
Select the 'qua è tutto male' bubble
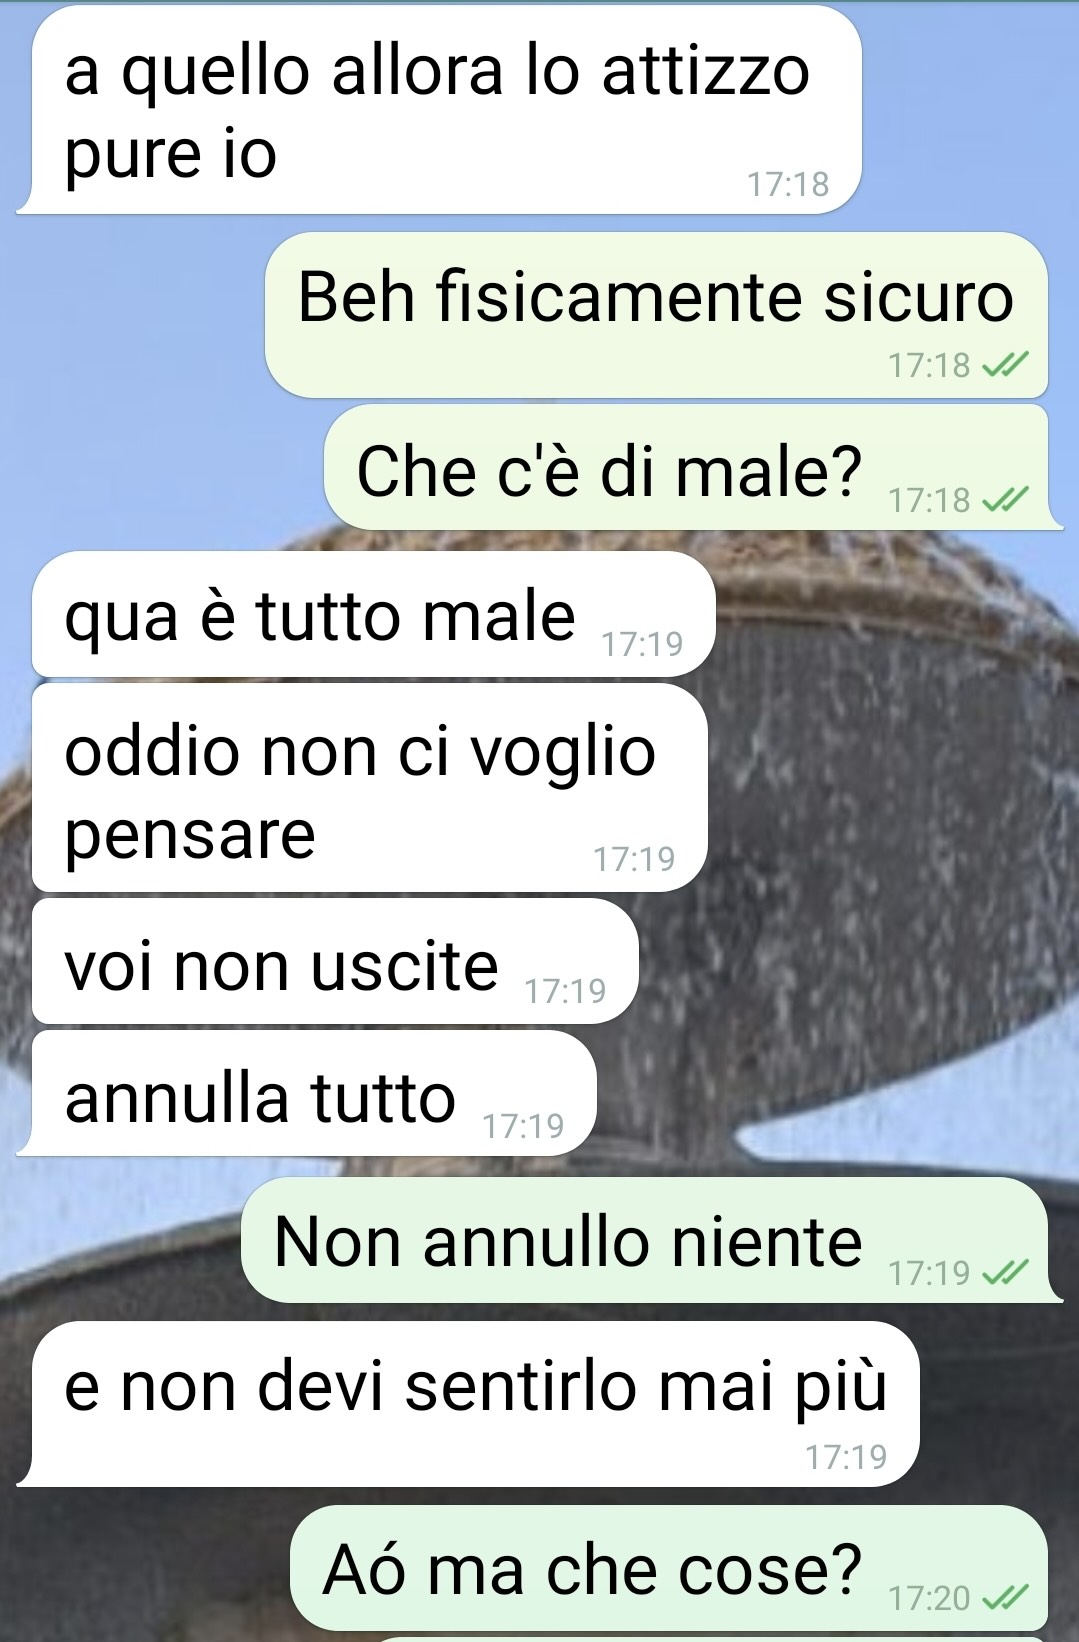[x=374, y=614]
